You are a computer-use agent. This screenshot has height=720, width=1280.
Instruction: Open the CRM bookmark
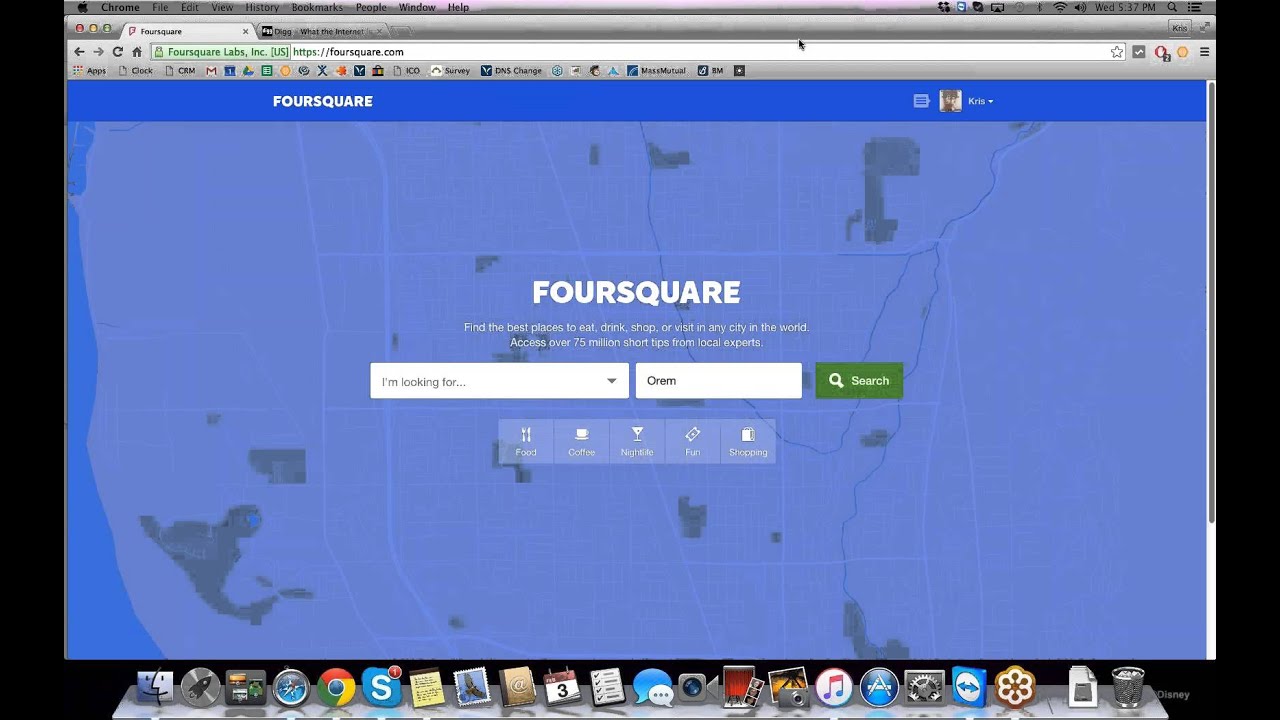180,71
